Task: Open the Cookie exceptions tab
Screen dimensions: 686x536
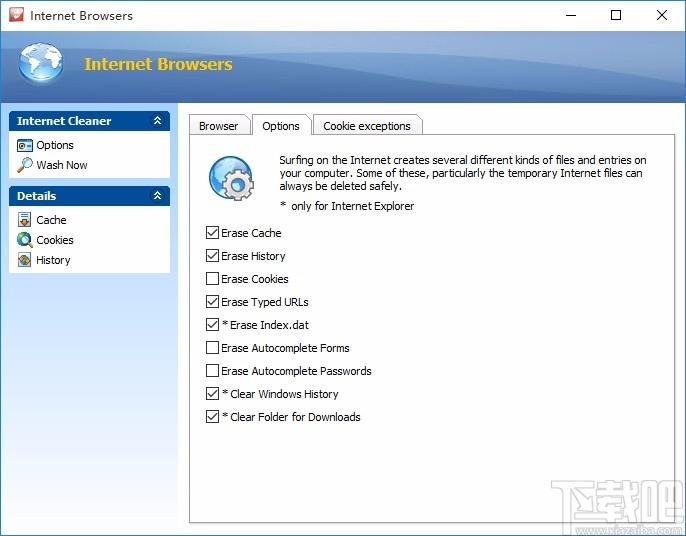Action: coord(367,126)
